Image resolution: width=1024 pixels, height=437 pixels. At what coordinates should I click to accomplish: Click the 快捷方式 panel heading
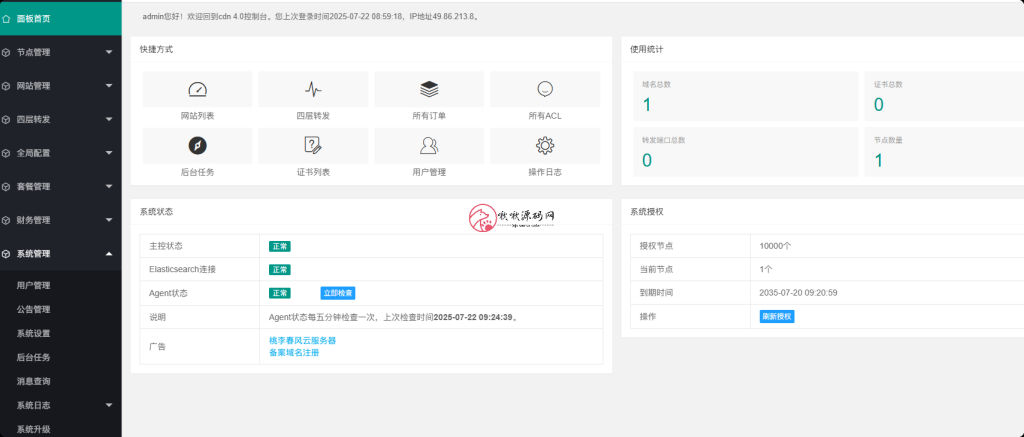coord(157,49)
